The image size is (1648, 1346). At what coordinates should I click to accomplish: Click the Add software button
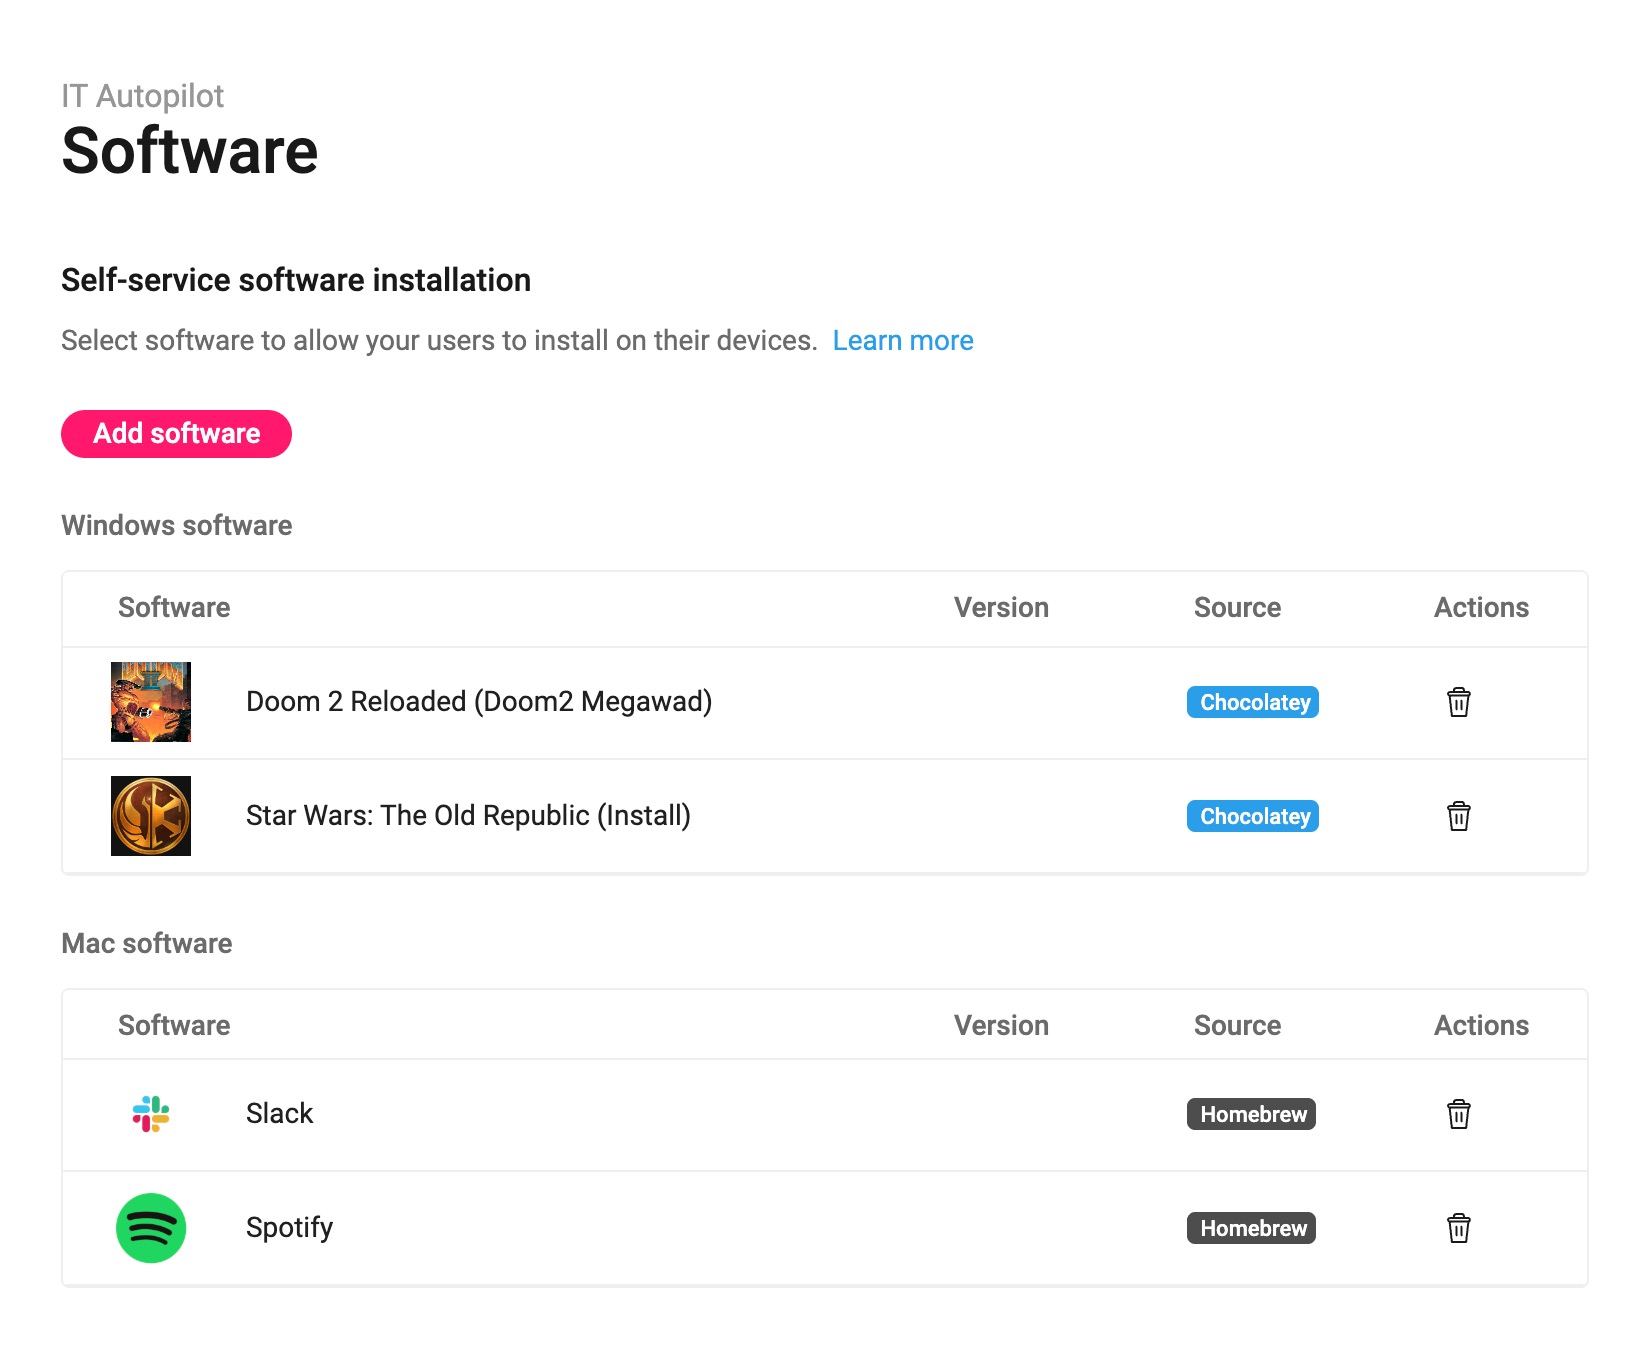176,434
